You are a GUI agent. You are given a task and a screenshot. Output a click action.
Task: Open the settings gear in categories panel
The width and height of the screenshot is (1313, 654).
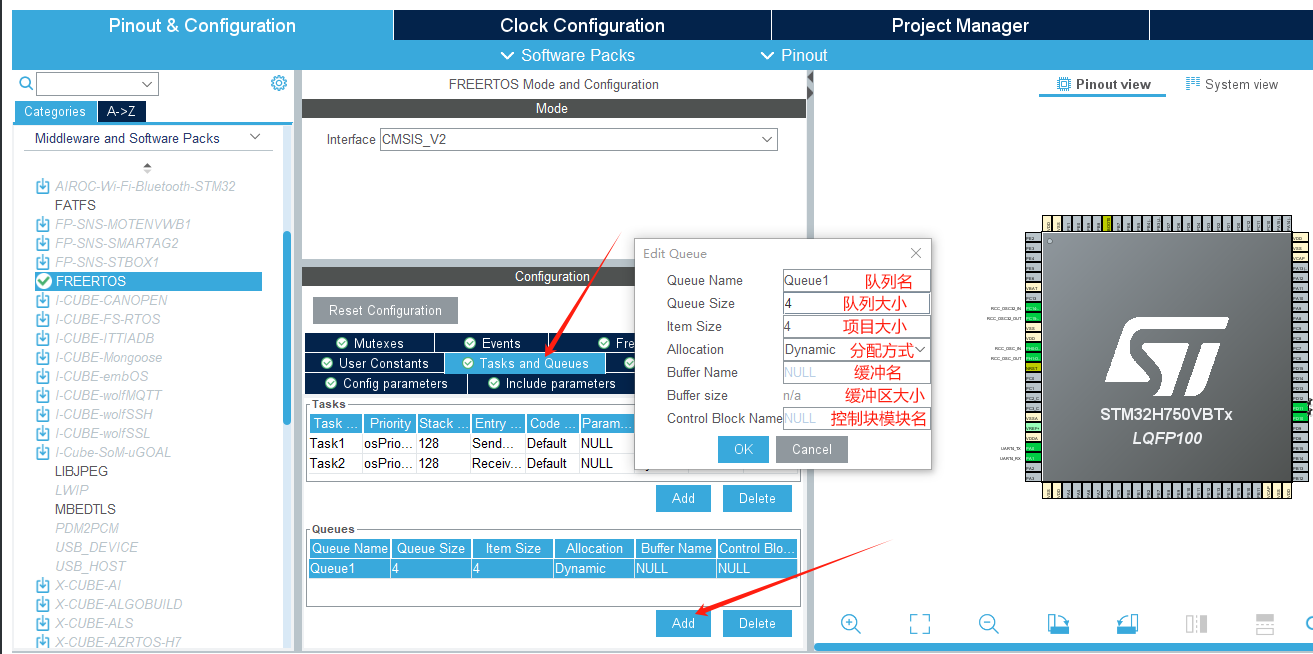click(279, 83)
